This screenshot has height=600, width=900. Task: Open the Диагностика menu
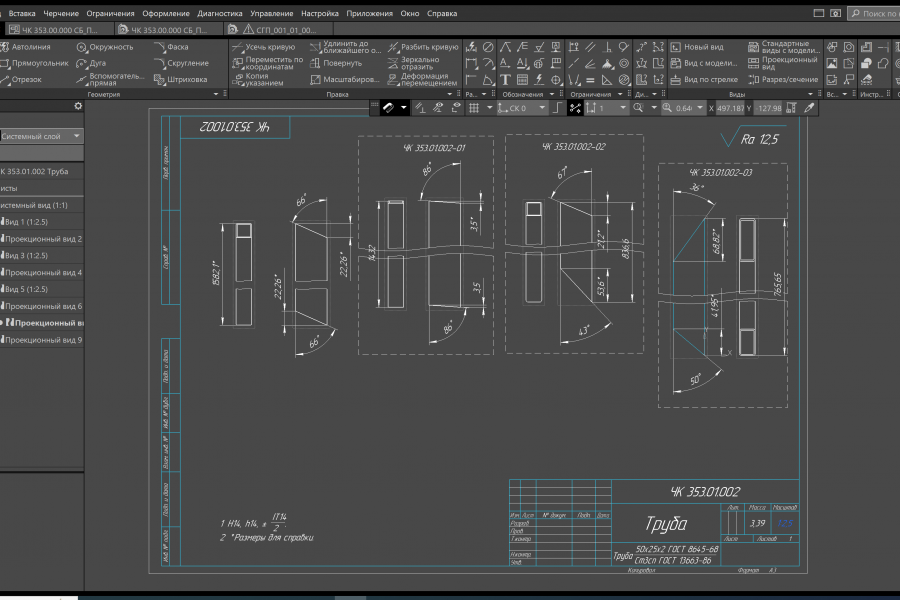220,13
